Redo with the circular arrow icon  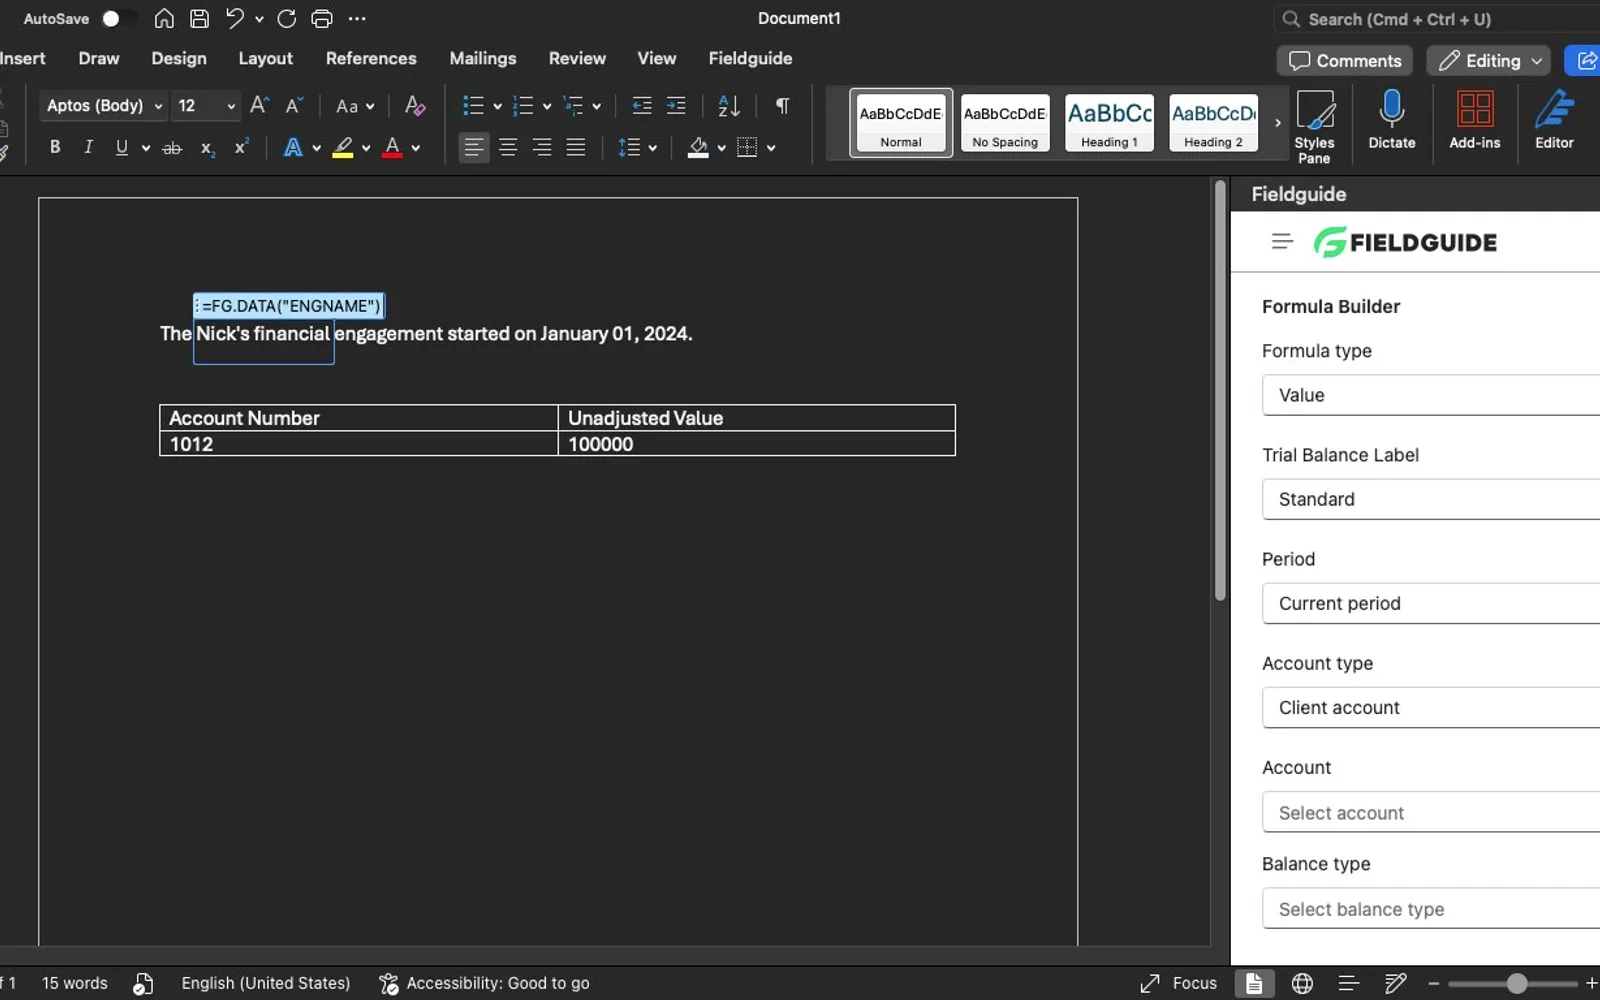(287, 18)
